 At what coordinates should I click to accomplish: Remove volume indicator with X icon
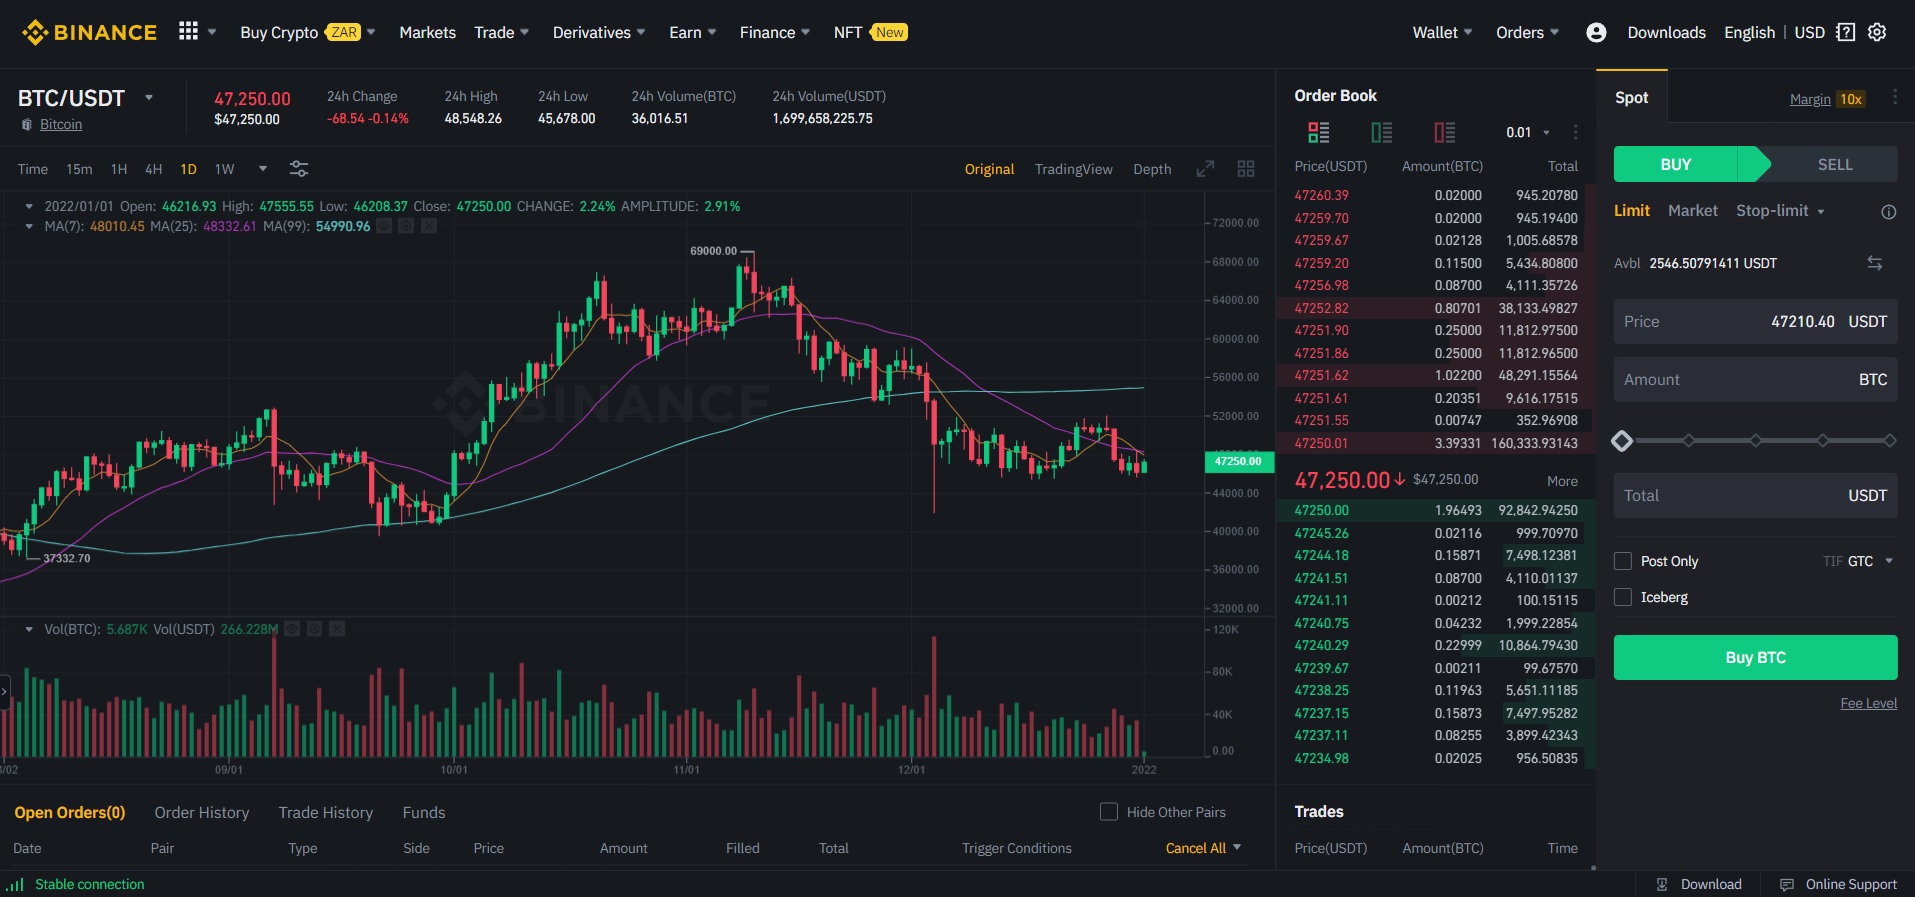(337, 629)
